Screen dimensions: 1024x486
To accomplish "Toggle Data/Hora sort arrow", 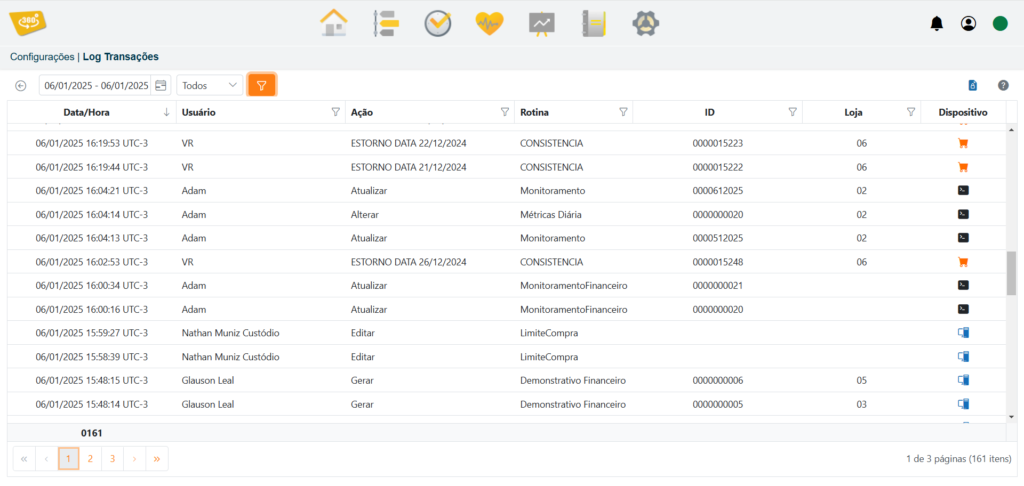I will (167, 112).
